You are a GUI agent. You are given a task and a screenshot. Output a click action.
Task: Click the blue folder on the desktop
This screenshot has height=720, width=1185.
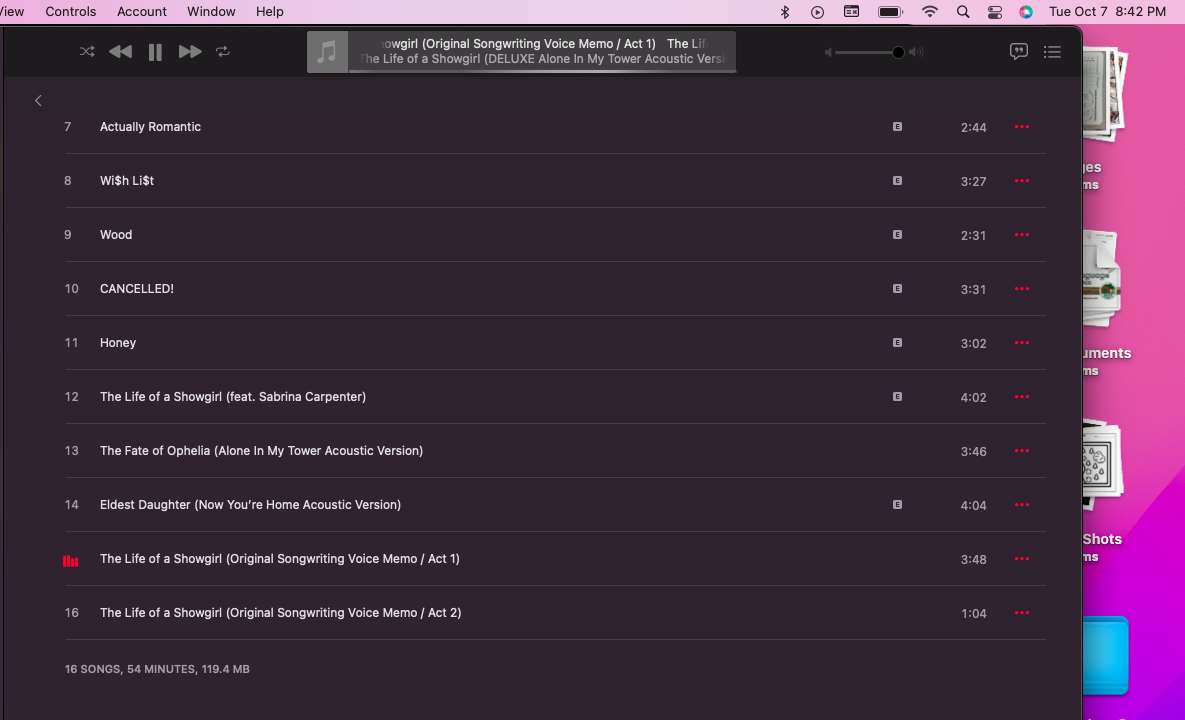pos(1105,655)
